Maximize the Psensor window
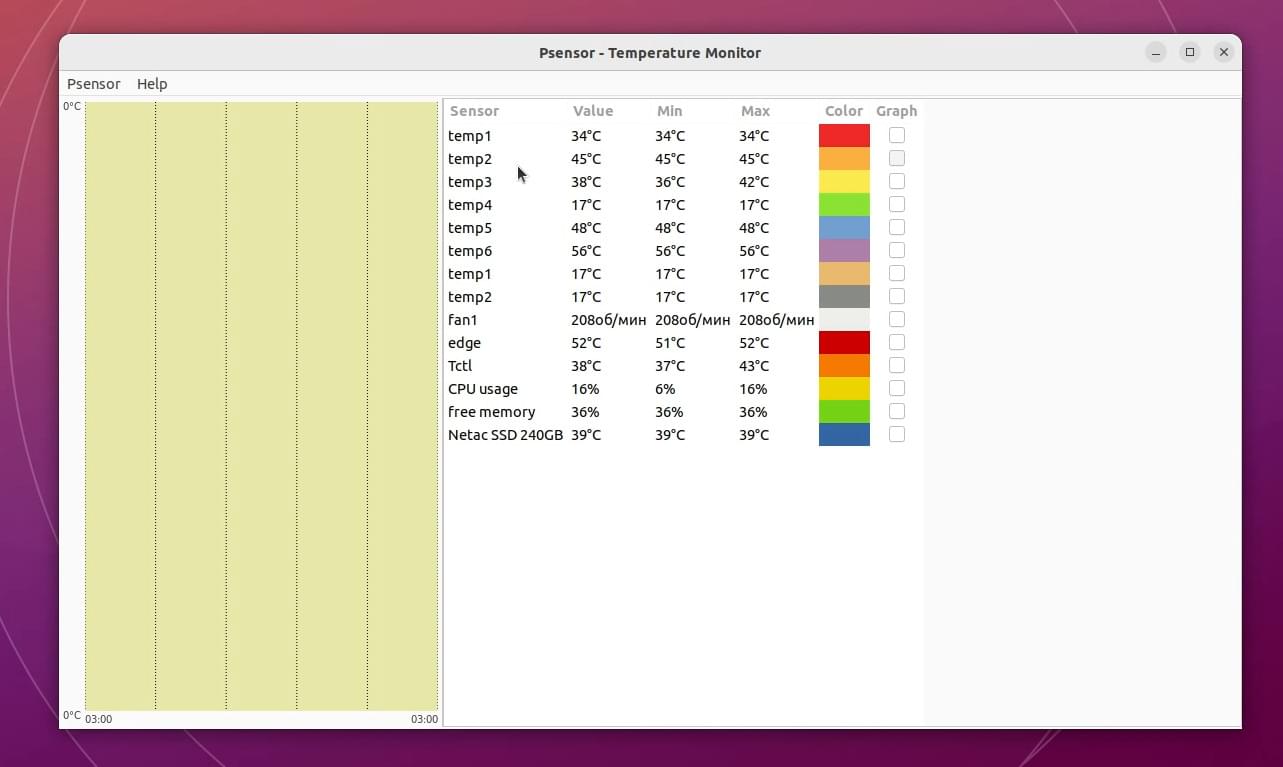The height and width of the screenshot is (767, 1283). click(x=1190, y=52)
